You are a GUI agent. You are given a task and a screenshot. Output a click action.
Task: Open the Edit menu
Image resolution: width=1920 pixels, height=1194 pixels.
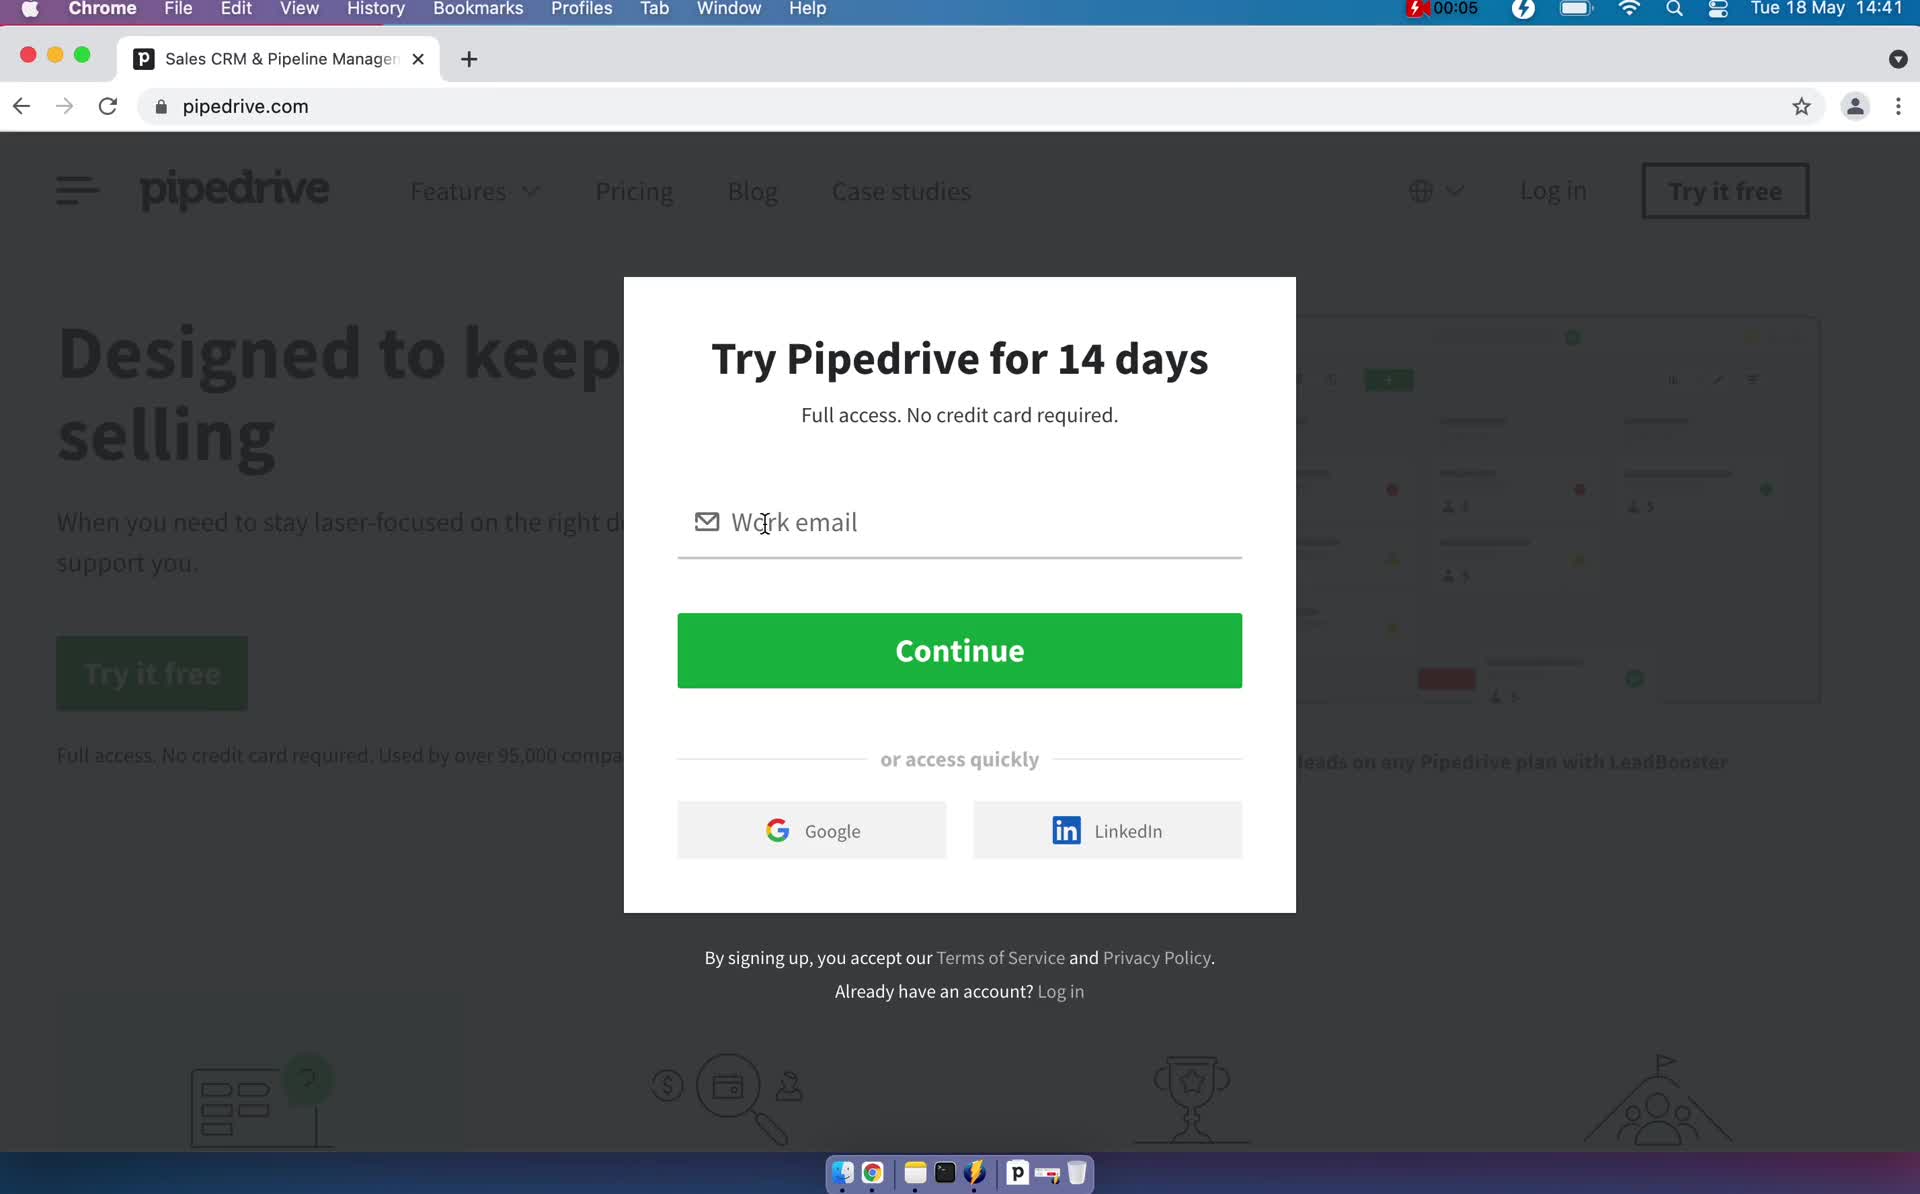click(236, 9)
